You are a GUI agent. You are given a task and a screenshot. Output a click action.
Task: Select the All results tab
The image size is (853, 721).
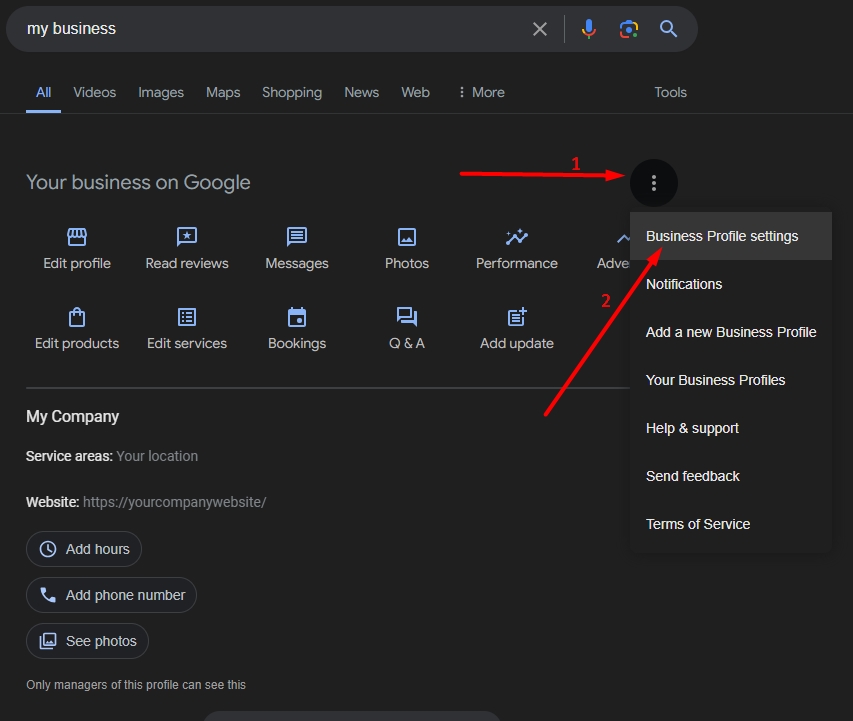(44, 93)
